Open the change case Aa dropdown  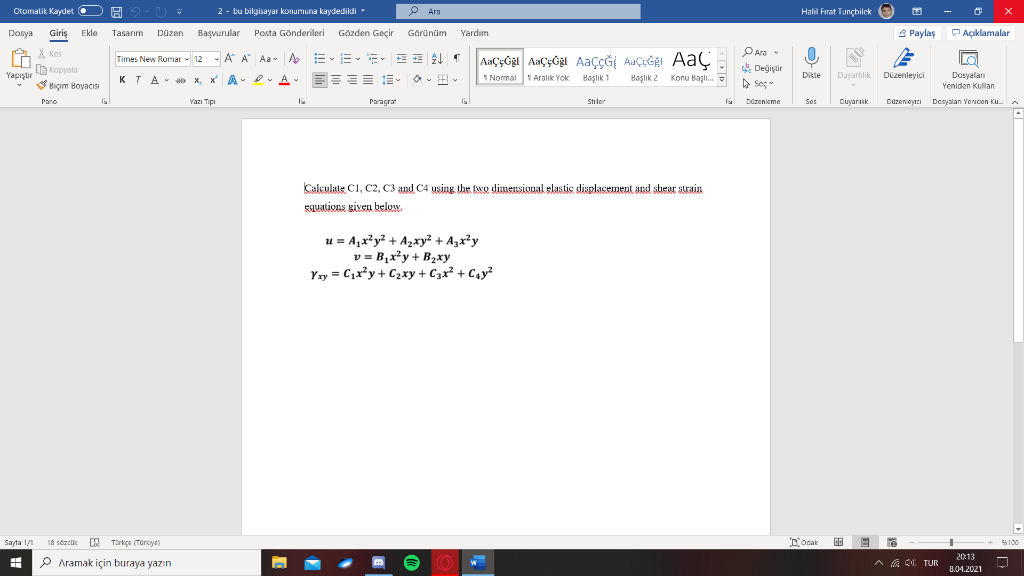coord(268,59)
